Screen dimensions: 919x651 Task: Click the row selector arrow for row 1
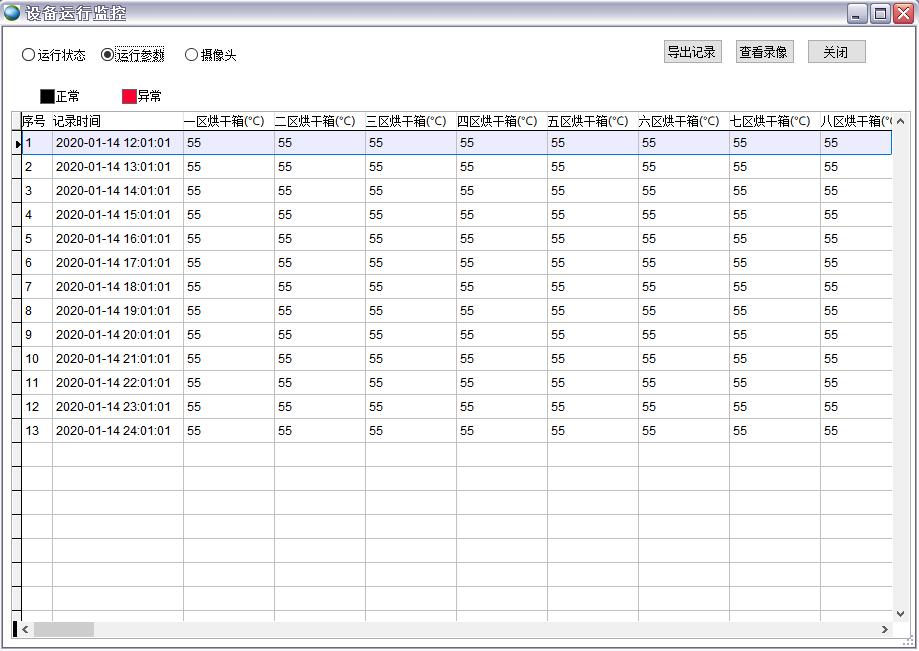coord(17,144)
